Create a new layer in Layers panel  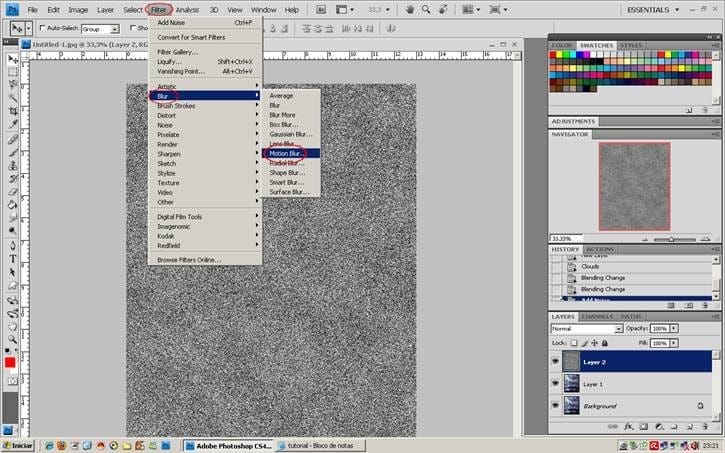[x=690, y=427]
